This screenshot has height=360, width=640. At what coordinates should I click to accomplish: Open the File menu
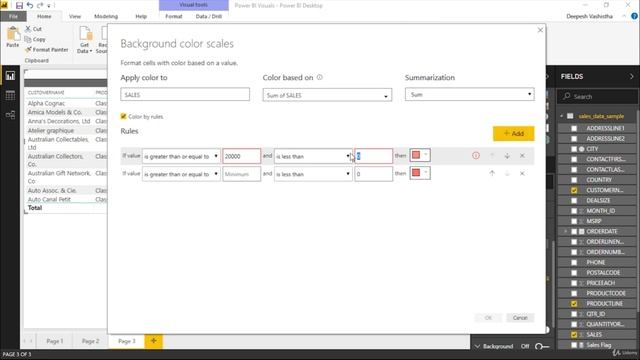click(13, 16)
